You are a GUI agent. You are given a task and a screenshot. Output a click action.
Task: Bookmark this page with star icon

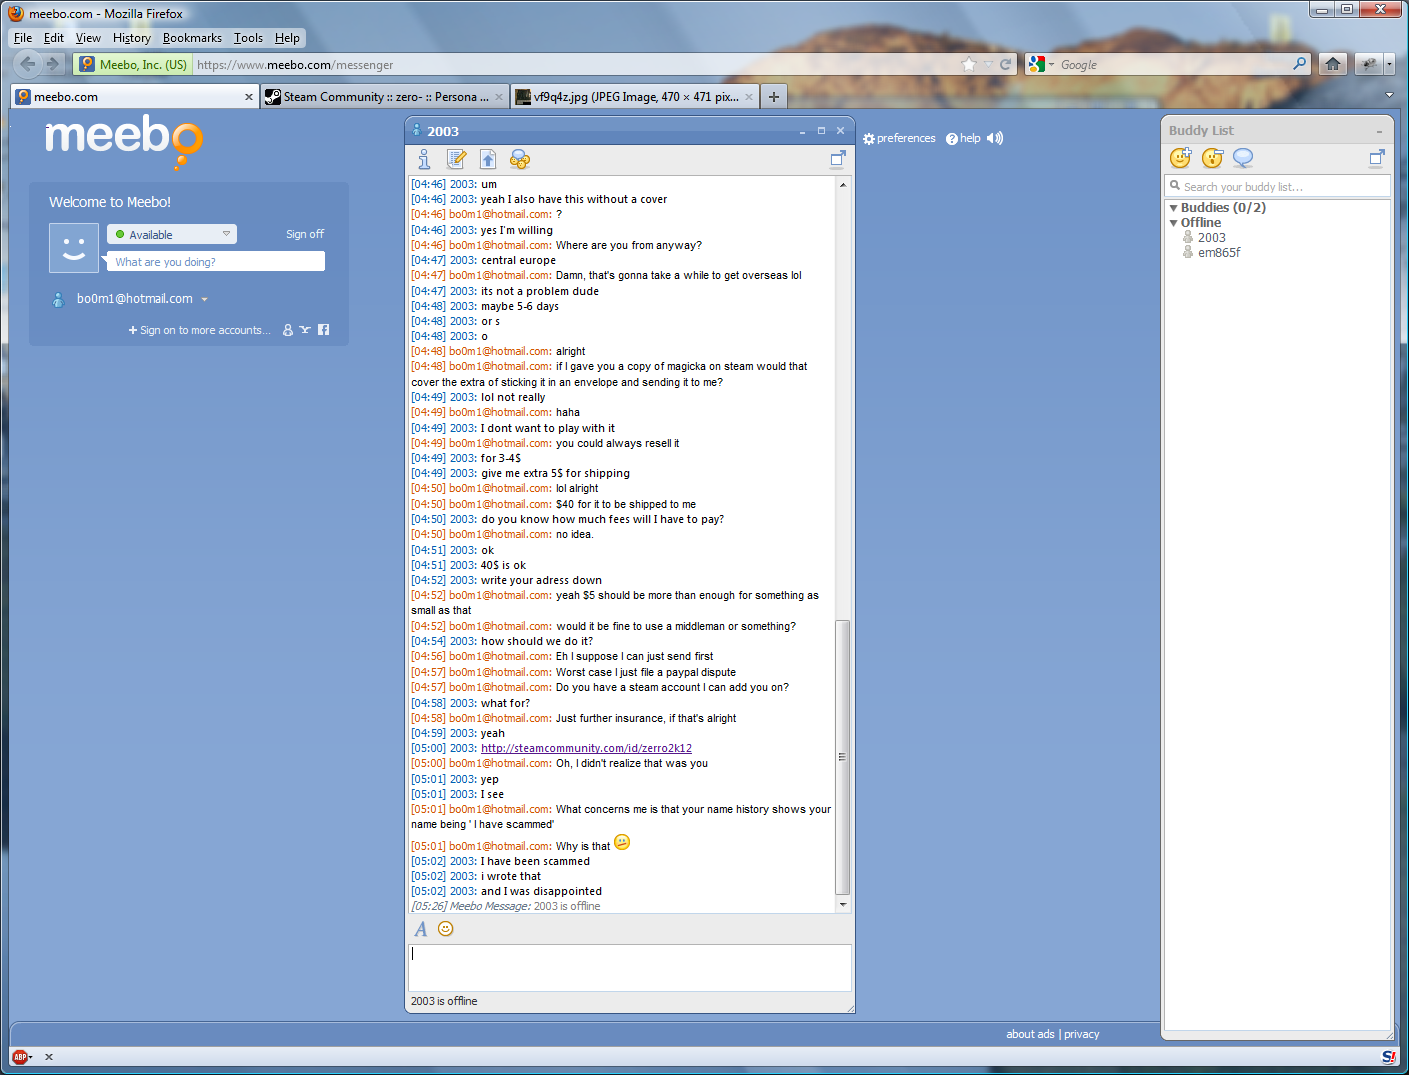click(968, 64)
